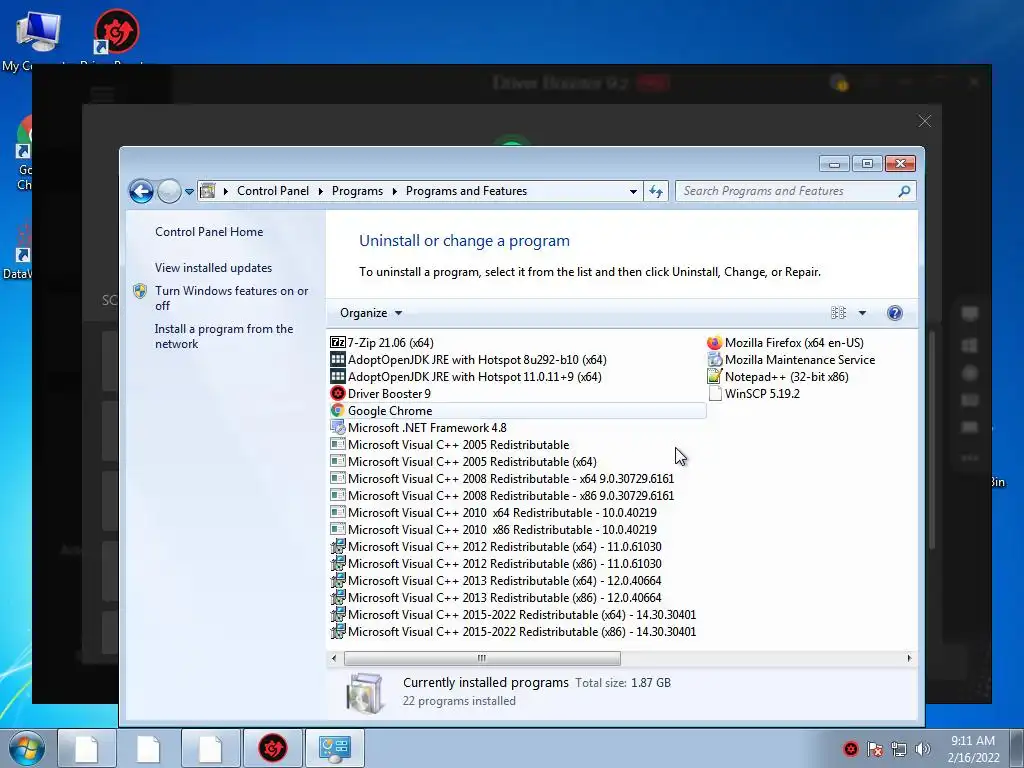Click the WinSCP 5.19.2 file icon

tap(714, 393)
